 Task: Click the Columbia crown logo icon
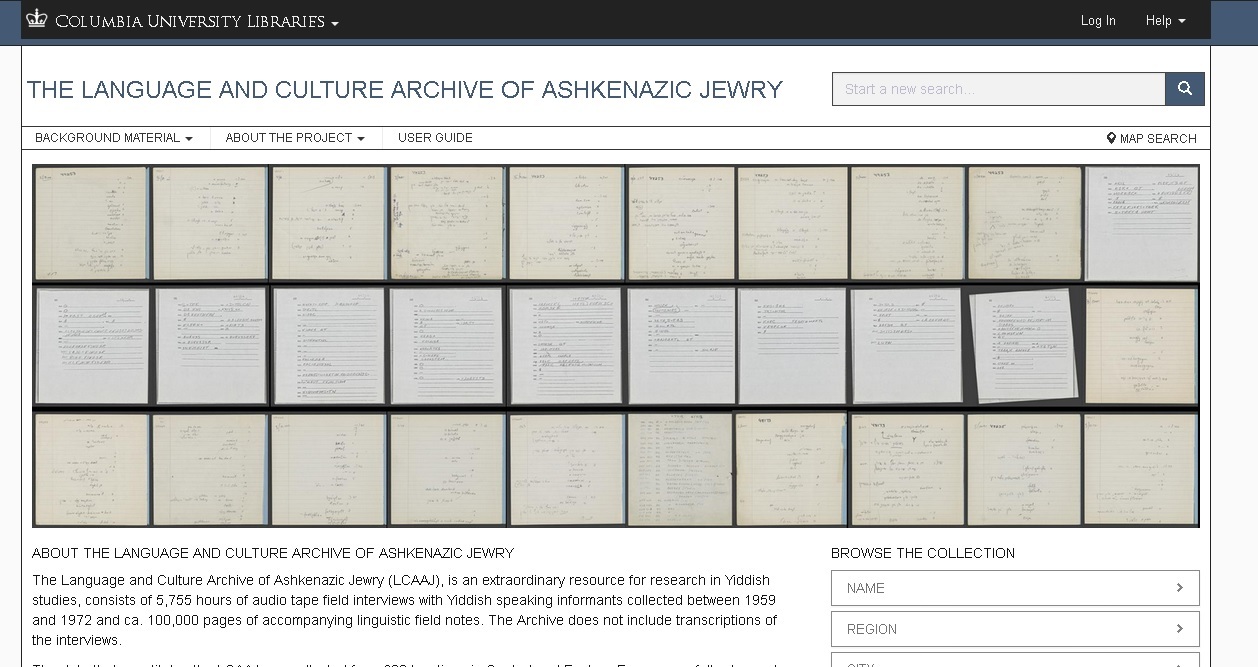(x=37, y=19)
